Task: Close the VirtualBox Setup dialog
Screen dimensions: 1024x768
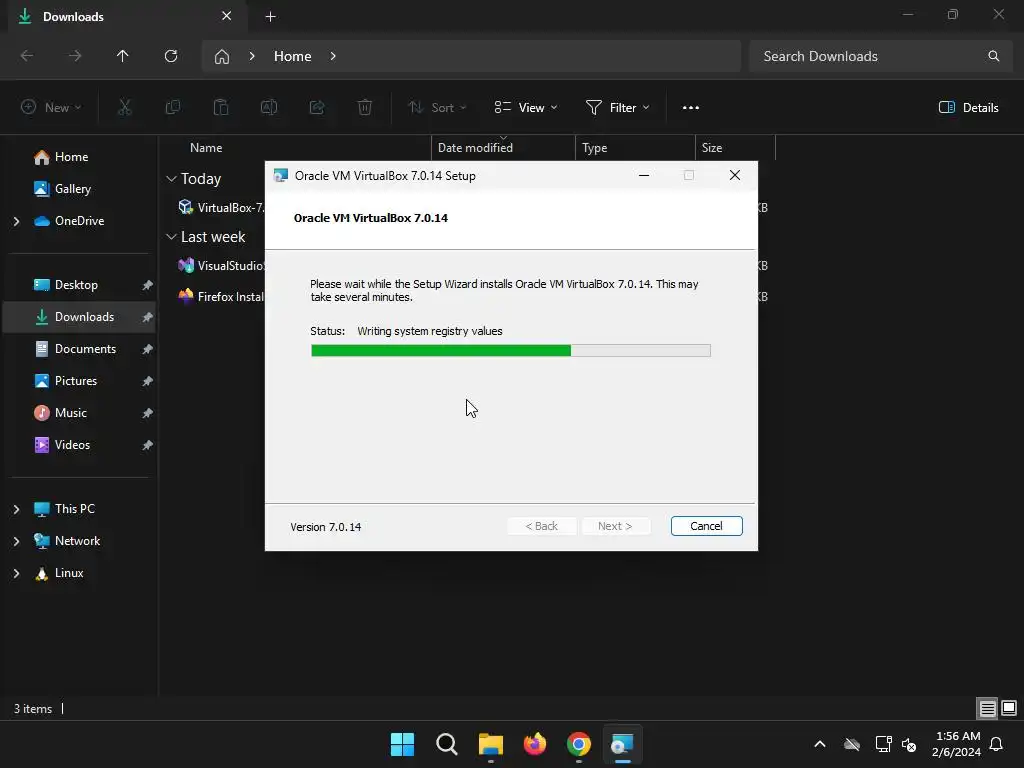Action: pos(735,175)
